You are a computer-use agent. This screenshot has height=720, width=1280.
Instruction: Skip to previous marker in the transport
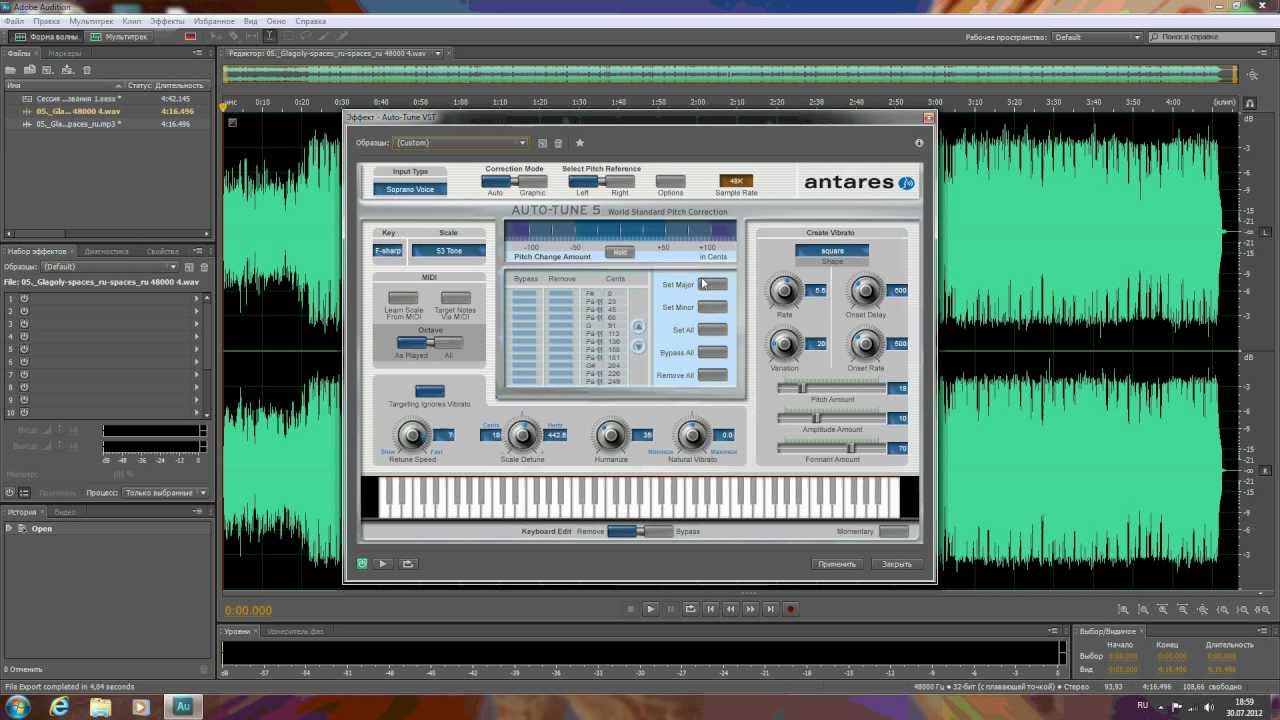click(710, 609)
